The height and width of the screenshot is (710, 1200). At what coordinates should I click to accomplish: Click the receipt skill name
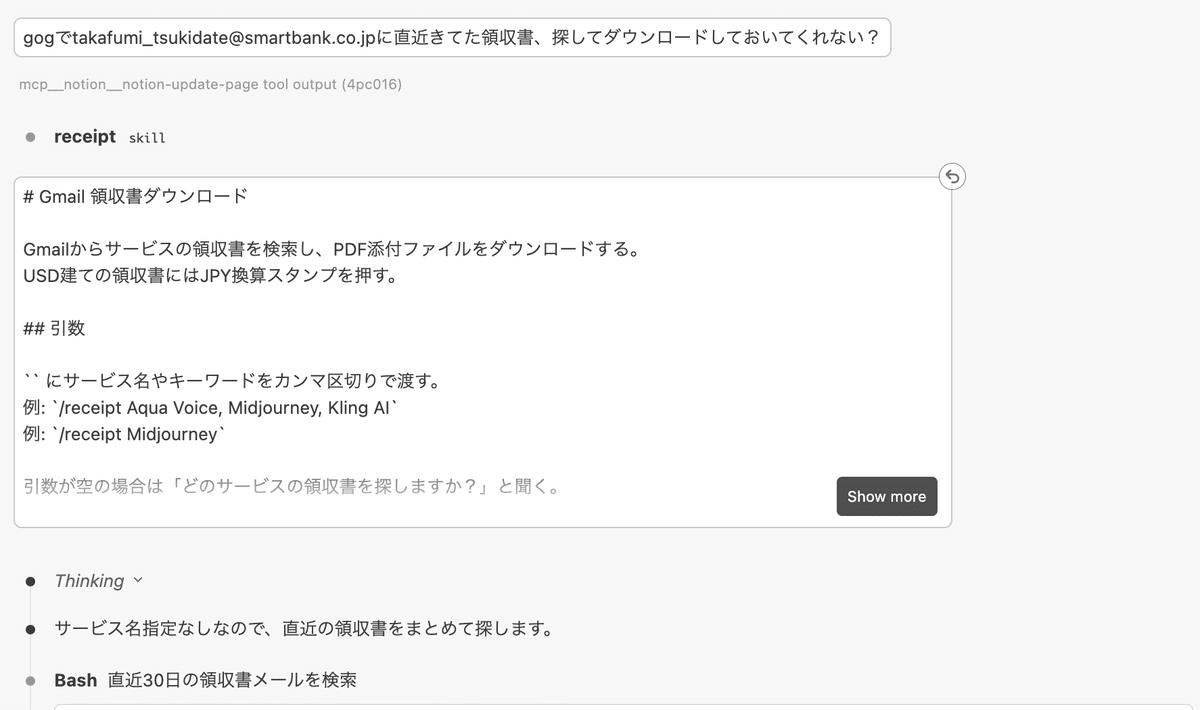[x=85, y=137]
